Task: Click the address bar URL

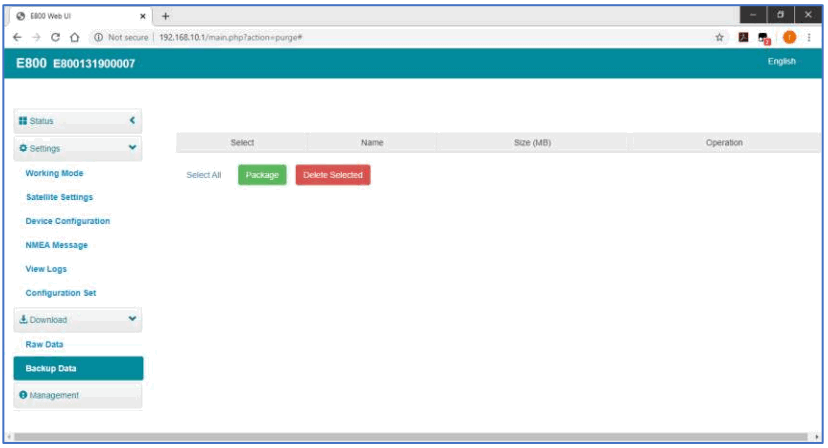Action: (x=231, y=38)
